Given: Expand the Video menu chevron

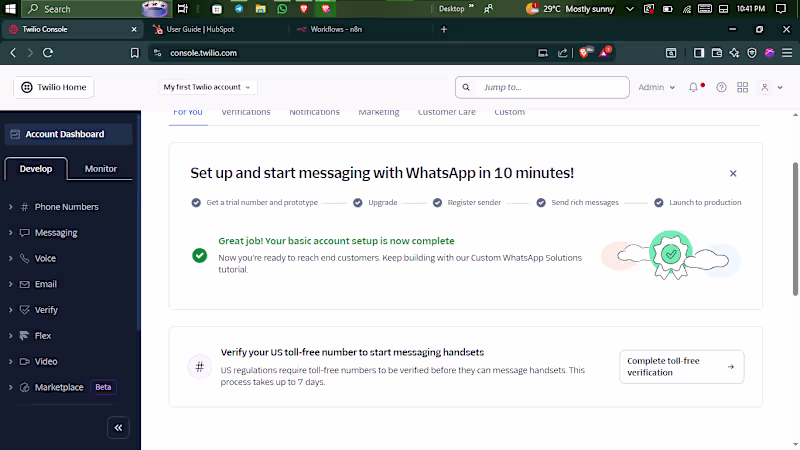Looking at the screenshot, I should tap(10, 361).
